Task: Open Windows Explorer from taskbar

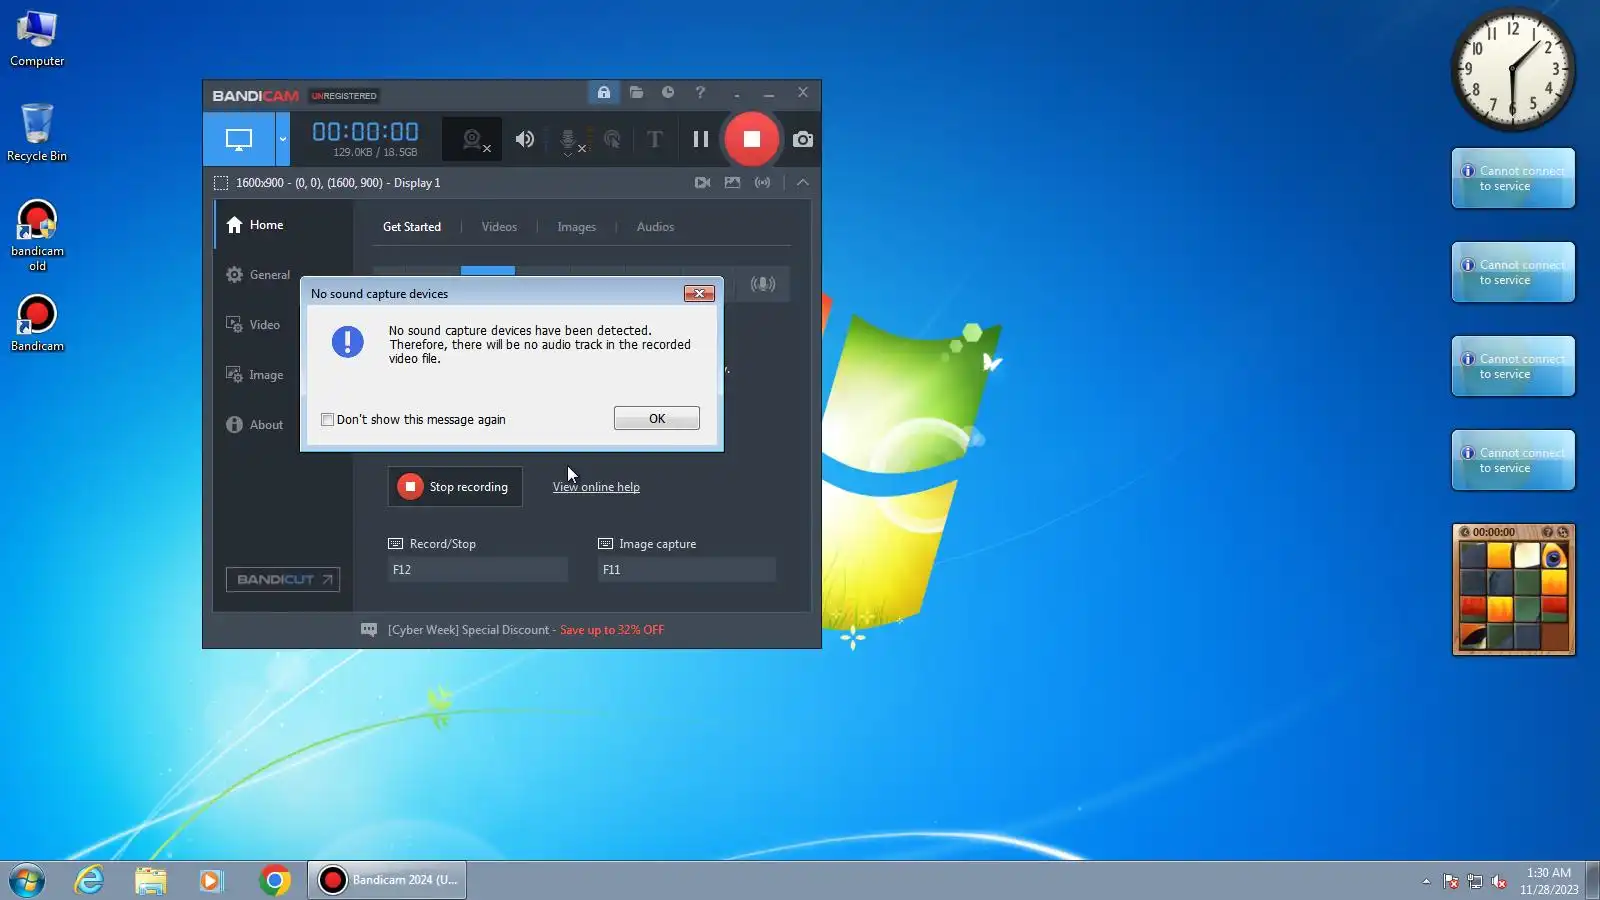Action: (x=151, y=880)
